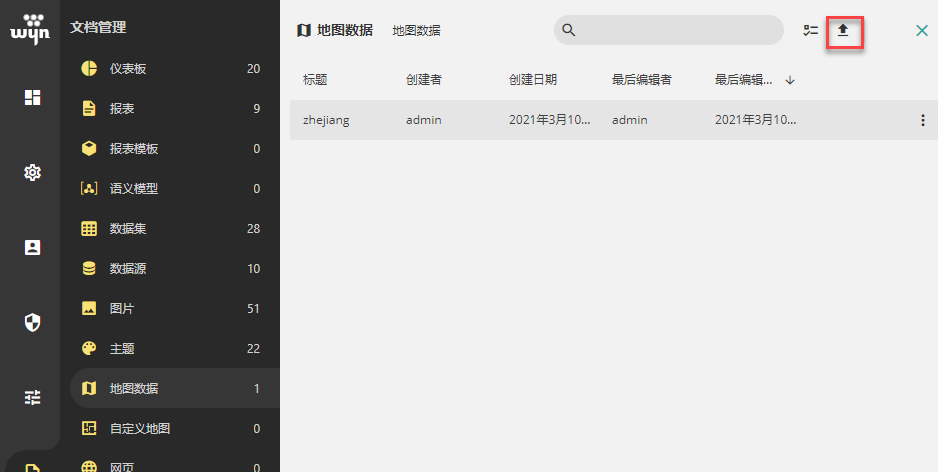The width and height of the screenshot is (938, 472).
Task: Click the 报表模板 cube icon
Action: tap(89, 148)
